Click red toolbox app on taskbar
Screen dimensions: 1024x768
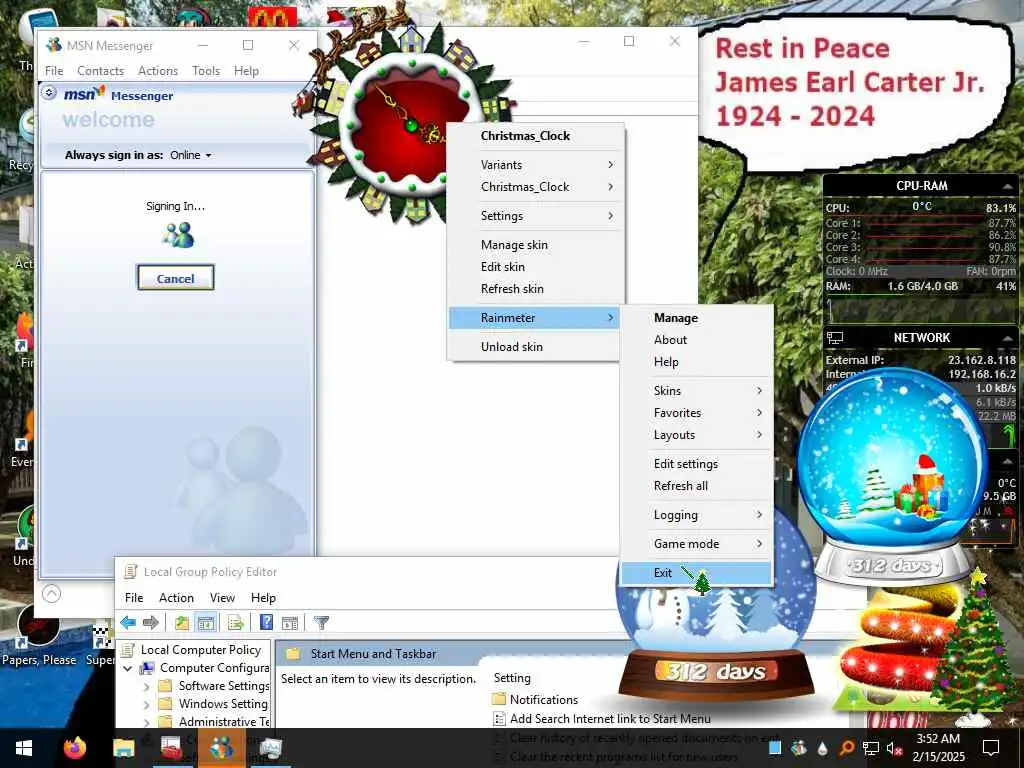(171, 748)
